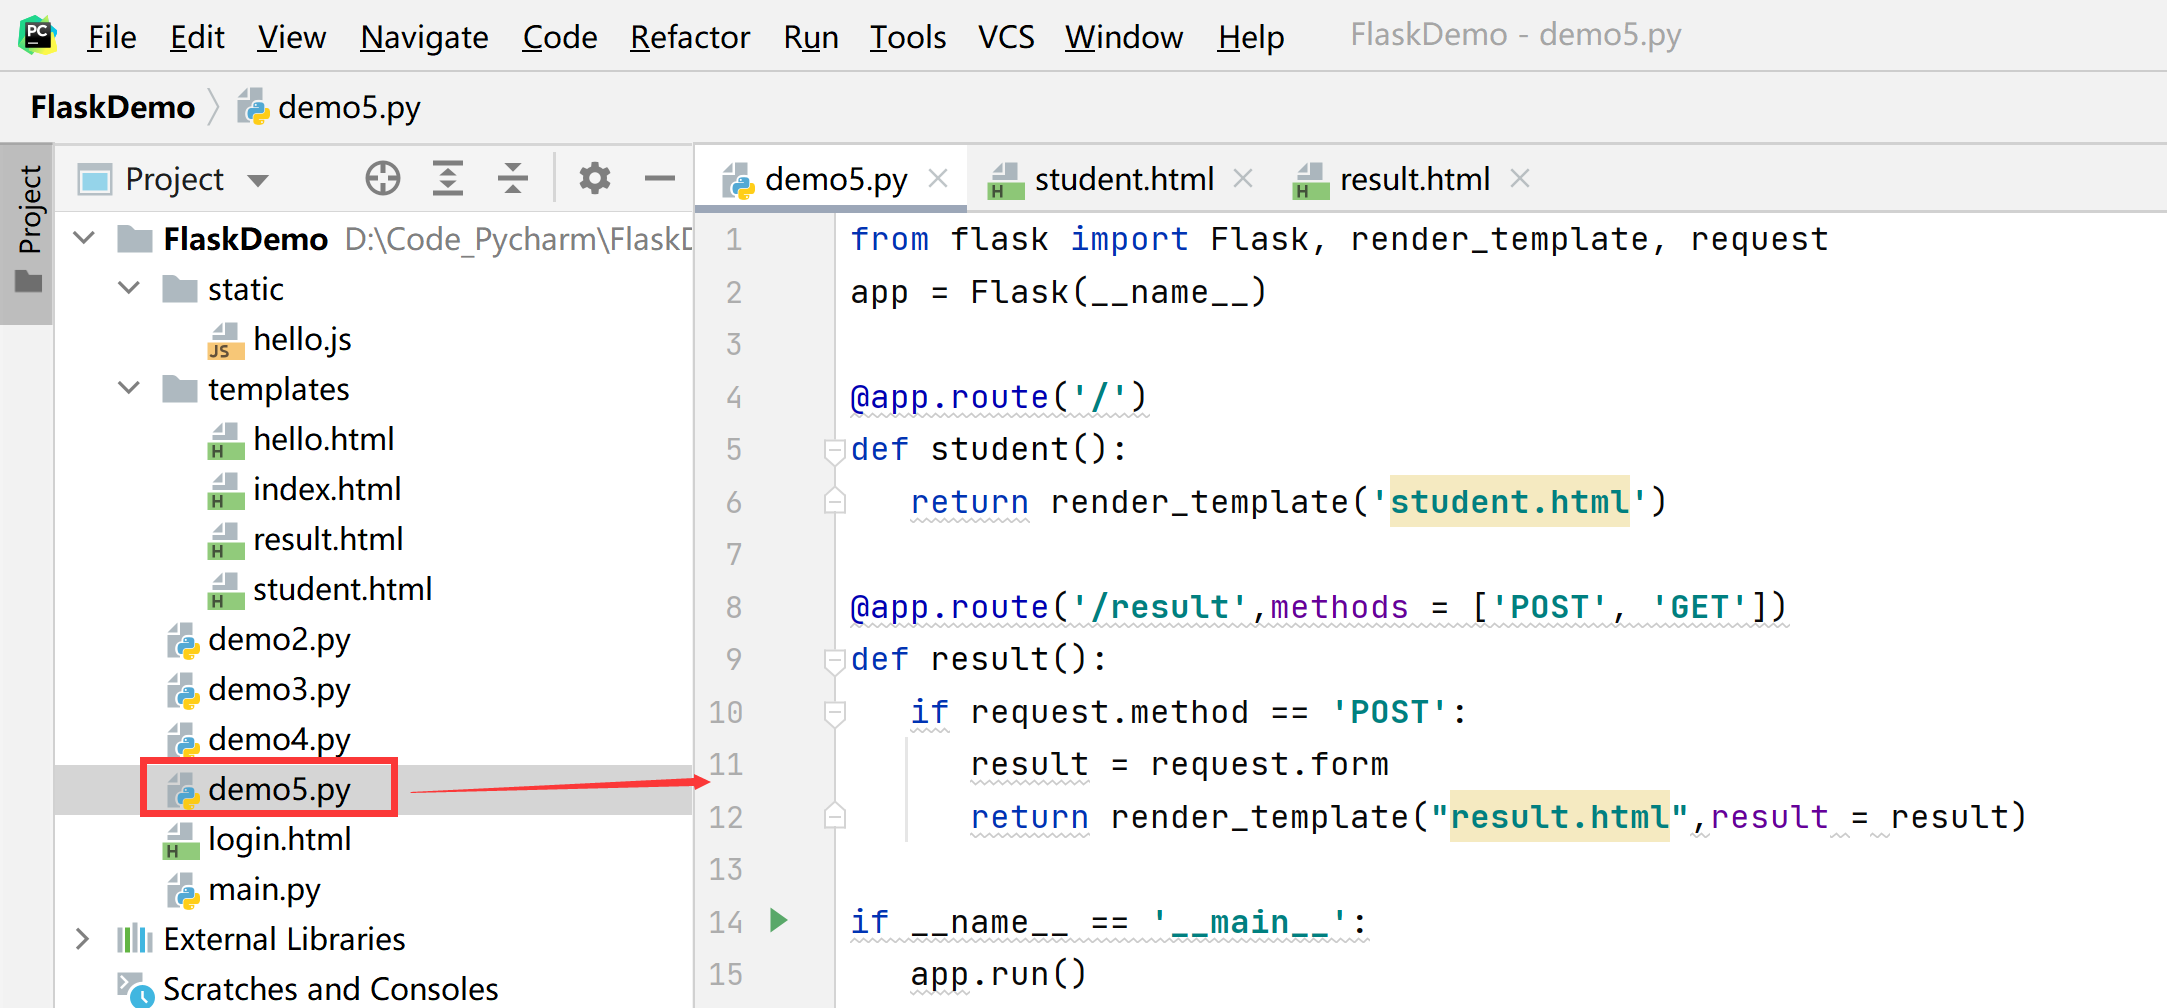Viewport: 2167px width, 1008px height.
Task: Click the Expand All icon in Project panel
Action: pos(447,179)
